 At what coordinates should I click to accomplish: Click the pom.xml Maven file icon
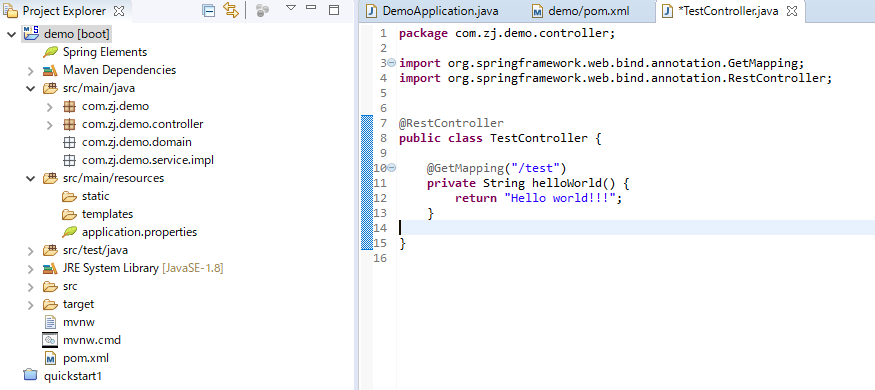pos(50,358)
